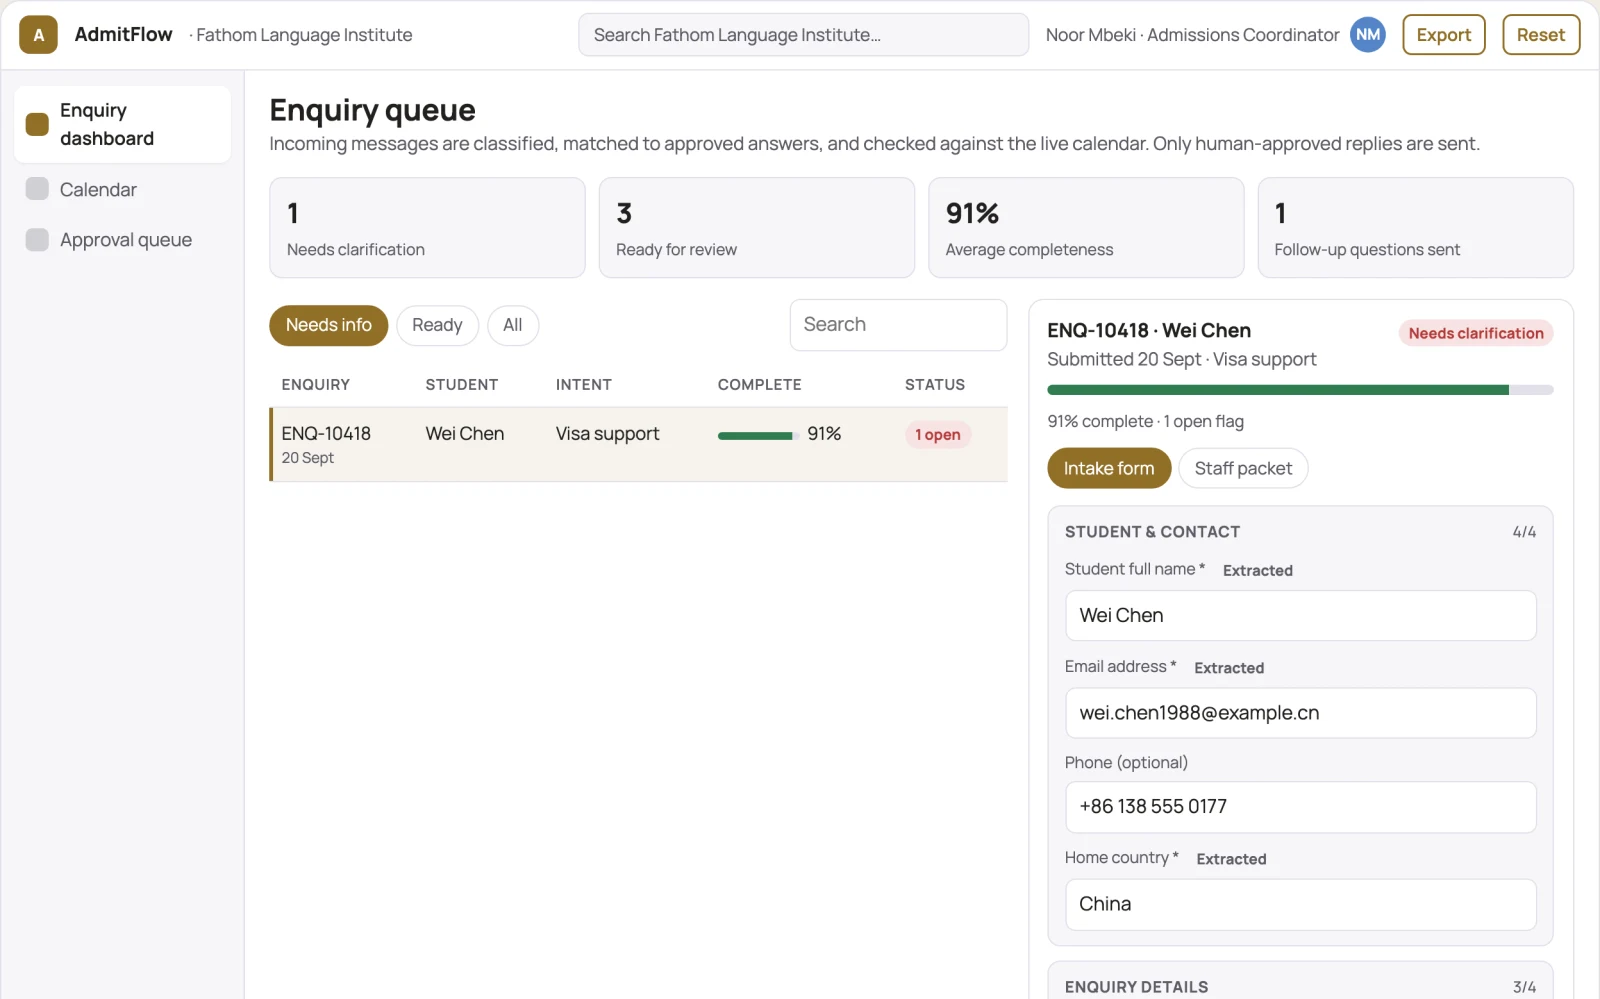
Task: Click the Export button
Action: pyautogui.click(x=1443, y=35)
